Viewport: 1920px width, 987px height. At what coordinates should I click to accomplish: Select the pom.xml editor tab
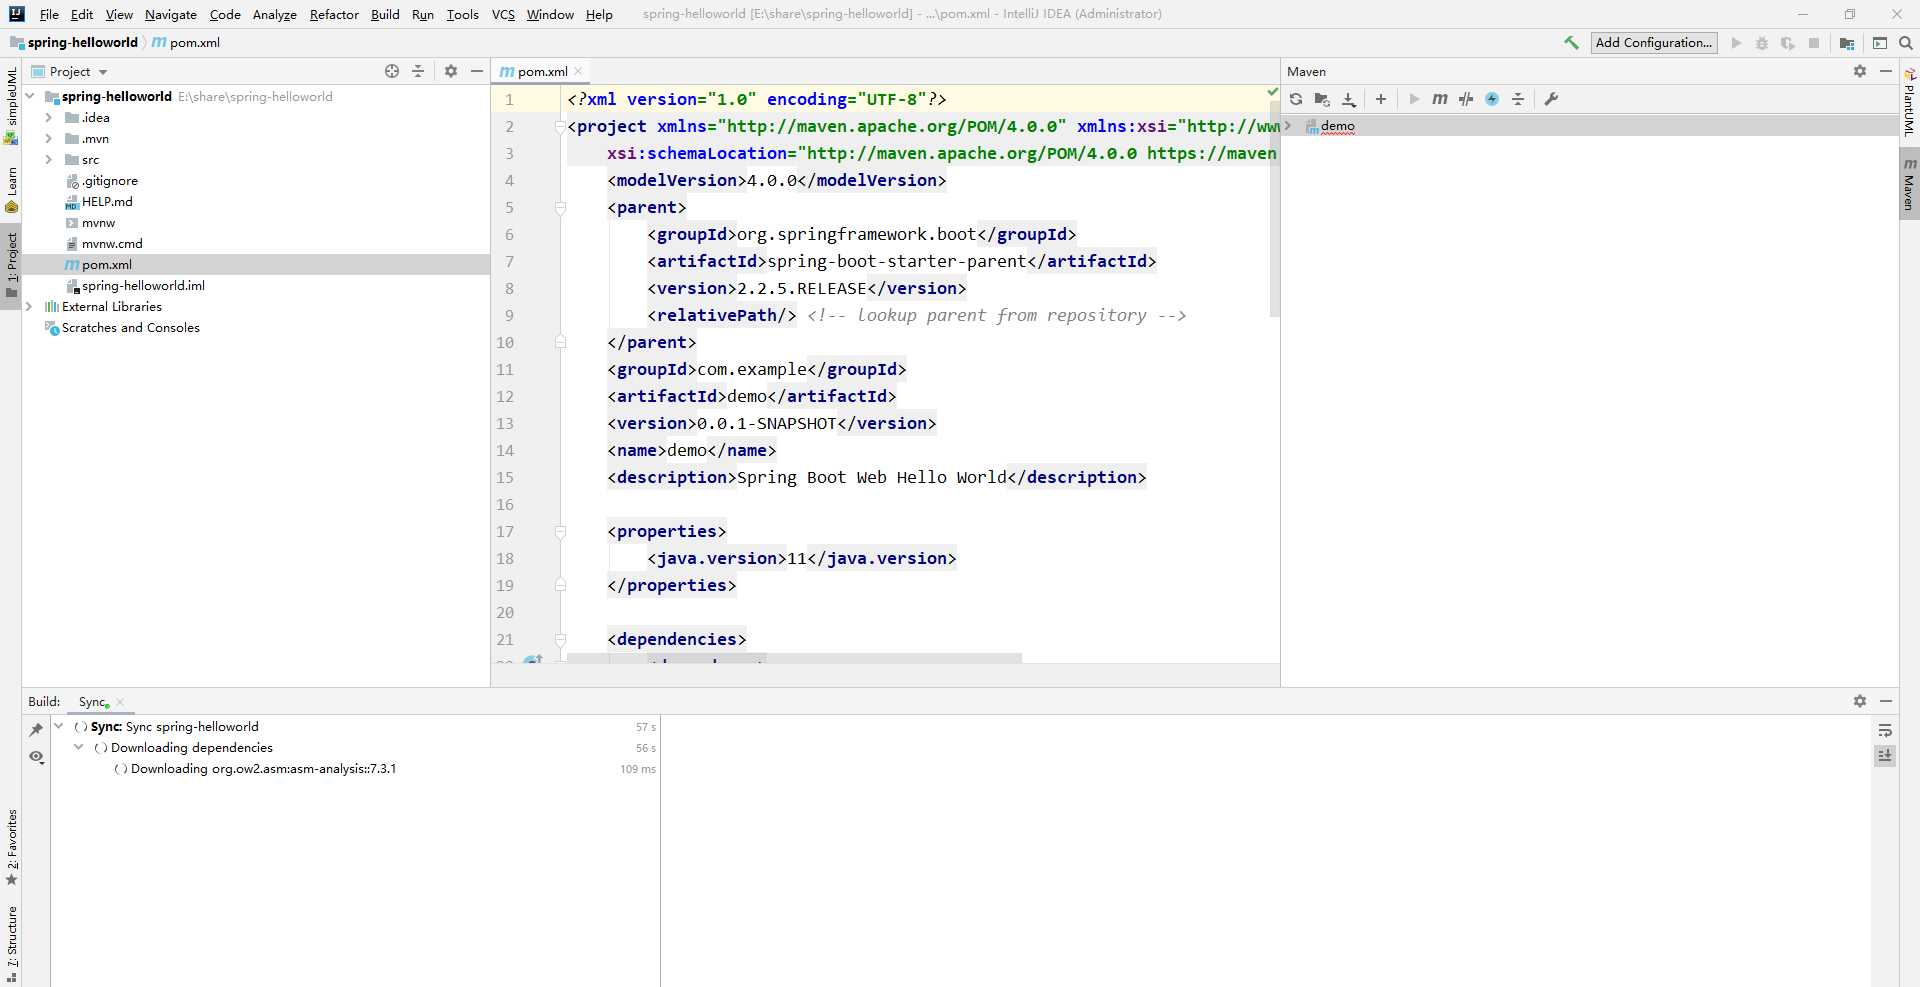tap(542, 71)
